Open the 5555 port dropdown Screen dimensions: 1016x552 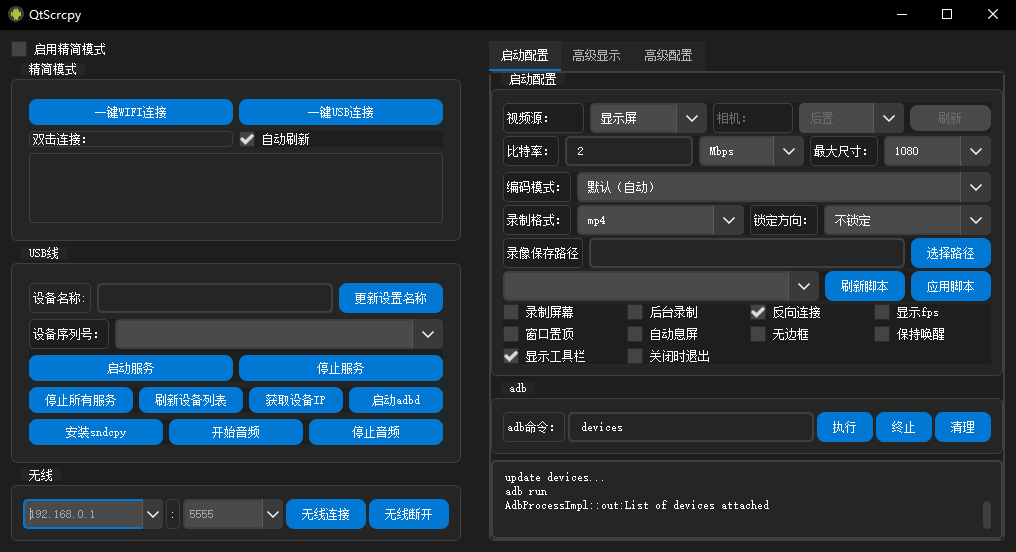[233, 514]
